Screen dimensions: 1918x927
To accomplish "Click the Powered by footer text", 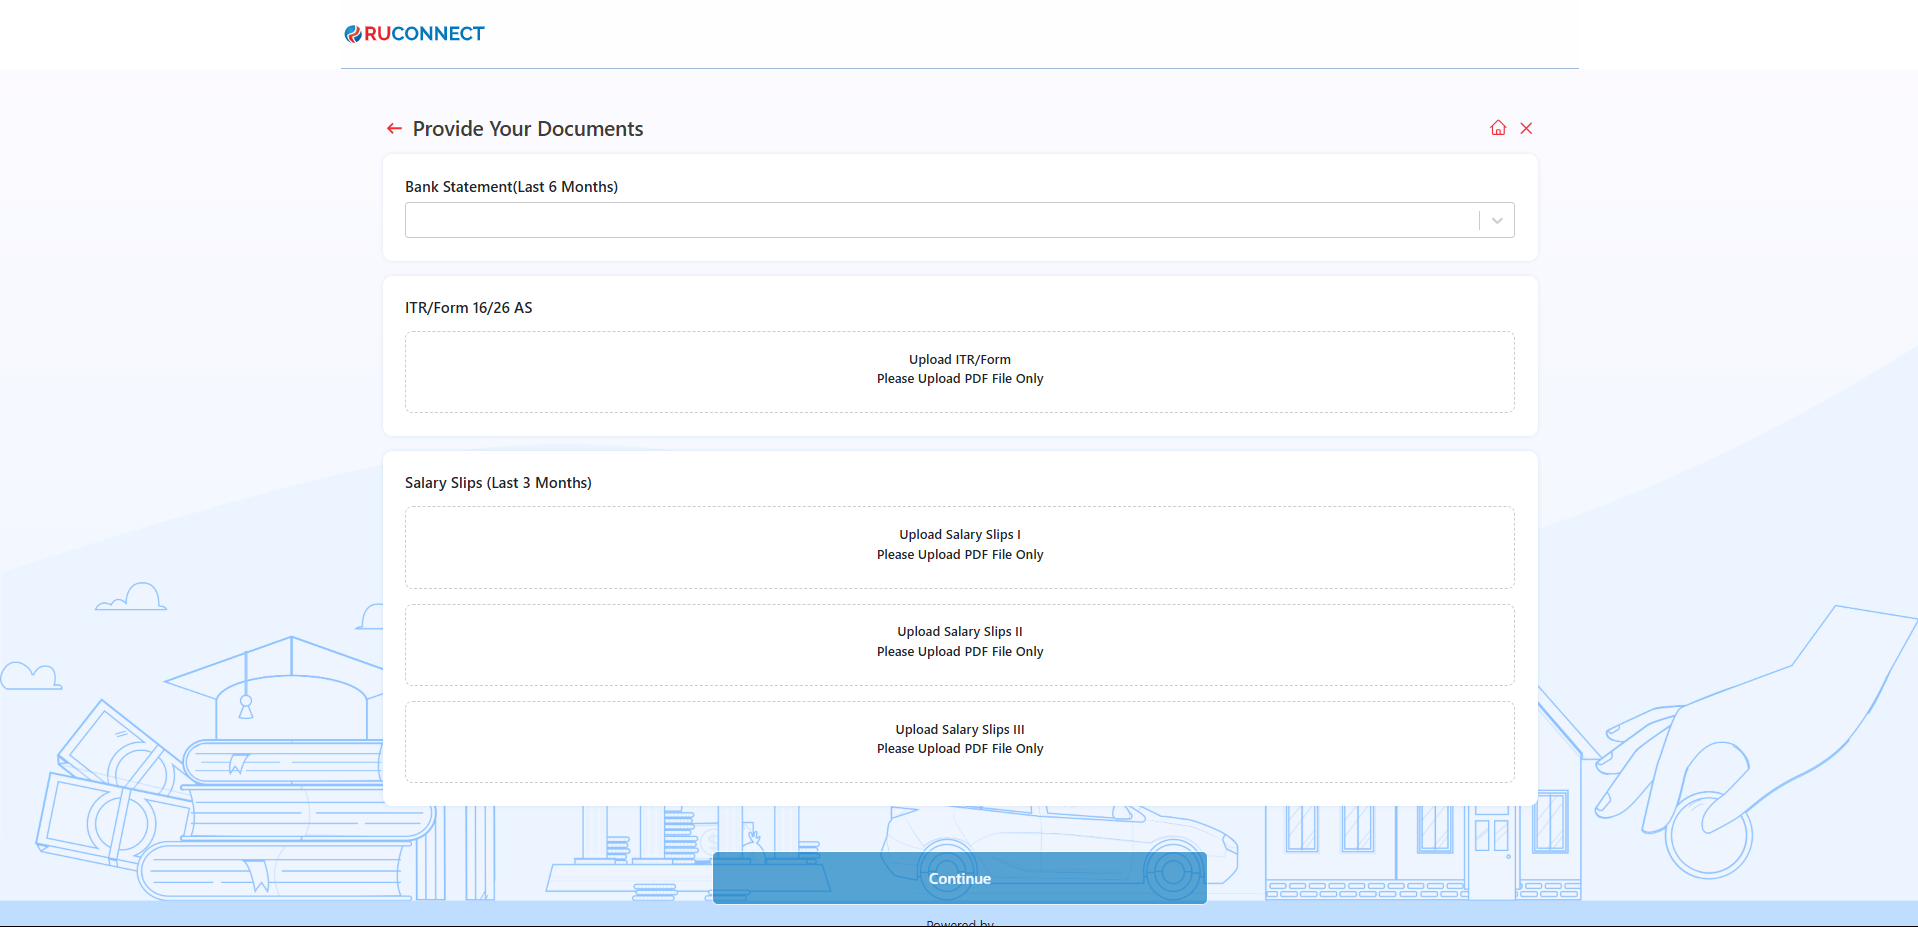I will (x=959, y=922).
